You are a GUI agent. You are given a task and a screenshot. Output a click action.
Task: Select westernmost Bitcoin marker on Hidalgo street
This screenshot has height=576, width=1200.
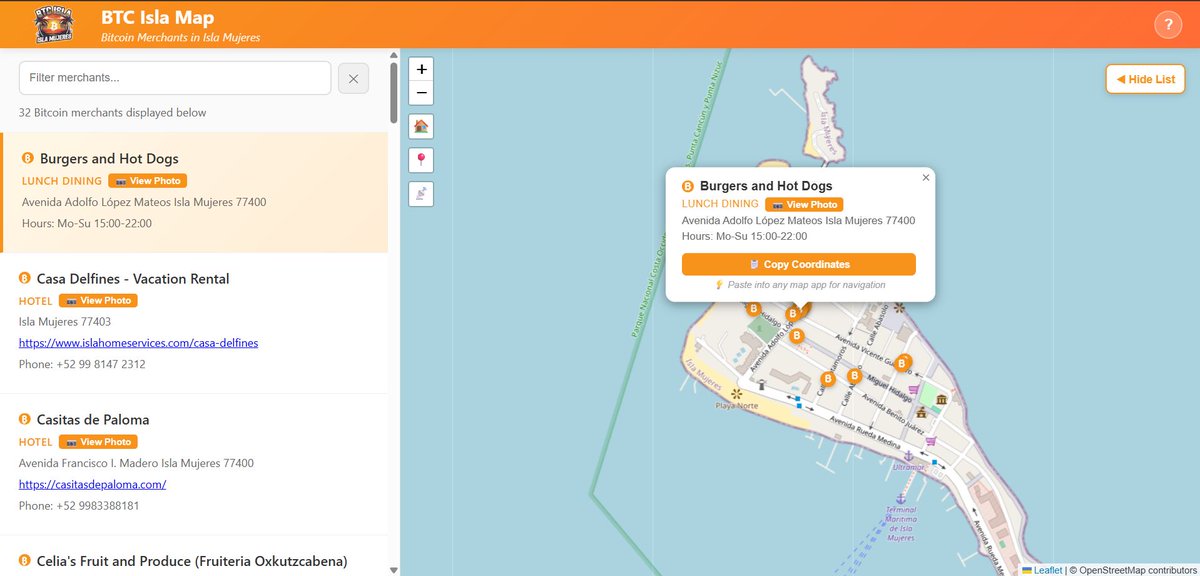(753, 310)
